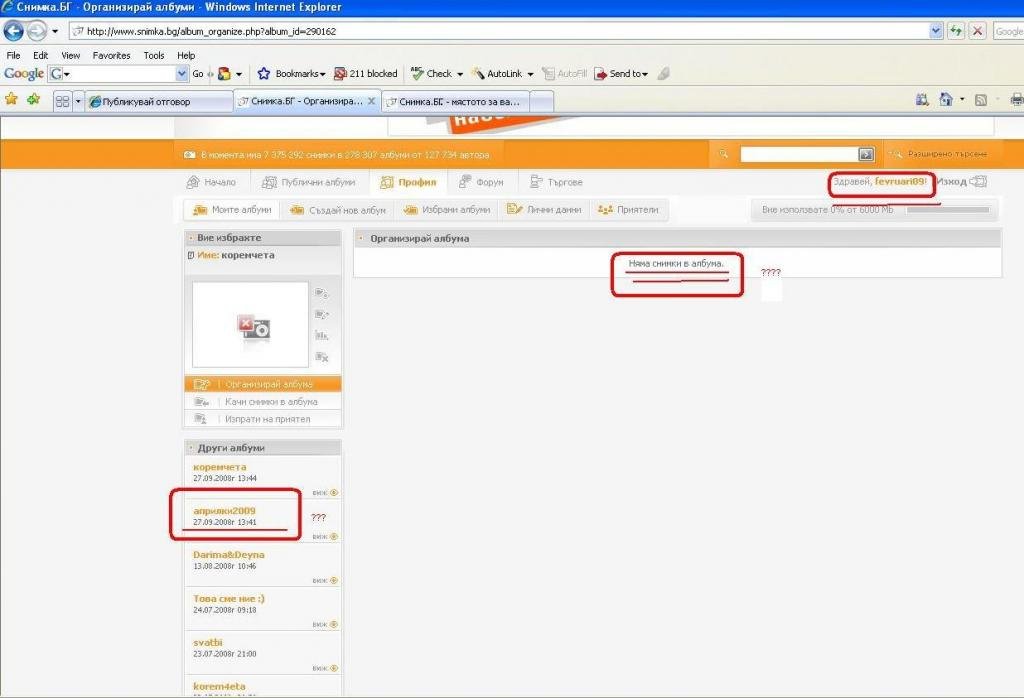Open Моите албуми submenu item
Image resolution: width=1024 pixels, height=698 pixels.
232,210
